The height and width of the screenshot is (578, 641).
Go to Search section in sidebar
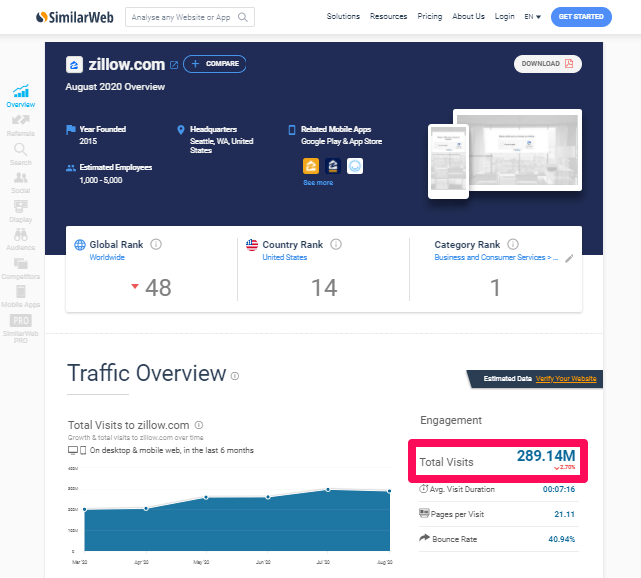click(x=20, y=154)
